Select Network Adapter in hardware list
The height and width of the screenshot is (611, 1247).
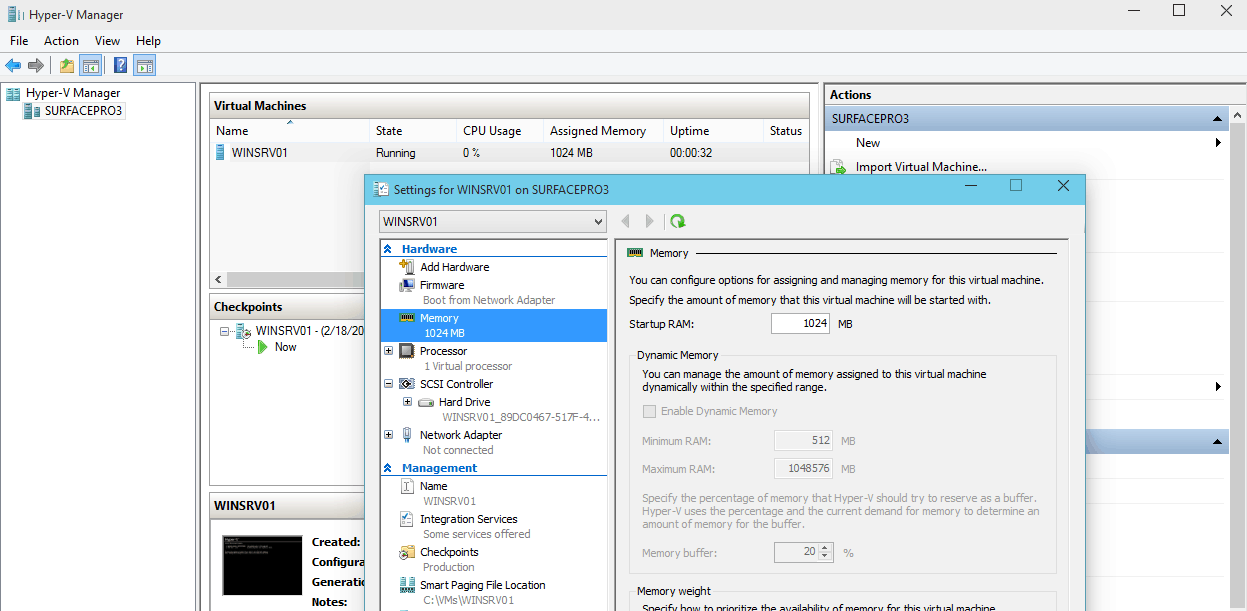[x=461, y=435]
